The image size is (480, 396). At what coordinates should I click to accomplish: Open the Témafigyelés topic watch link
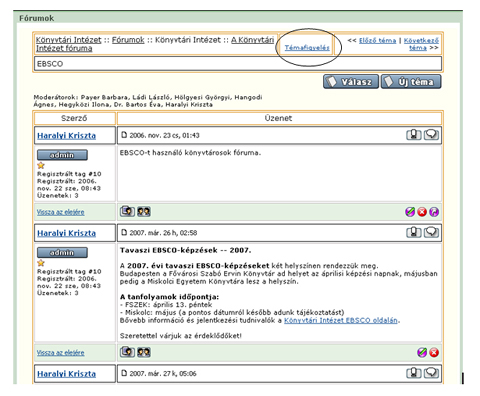307,48
